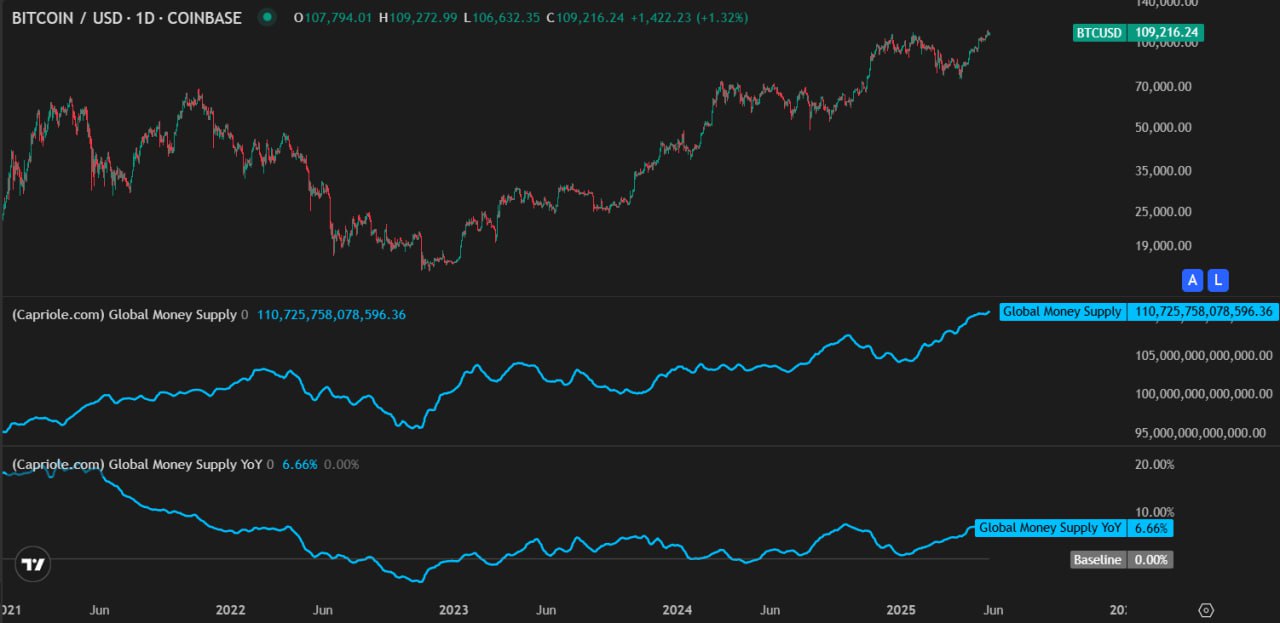Click the 2024 label on the time axis
This screenshot has height=623, width=1280.
point(677,610)
